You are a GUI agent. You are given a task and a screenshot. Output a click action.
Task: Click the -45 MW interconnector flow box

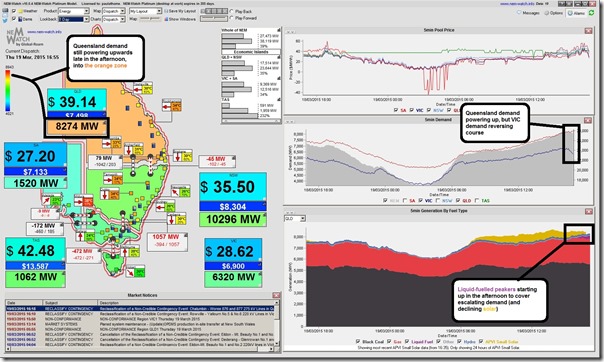click(x=217, y=161)
